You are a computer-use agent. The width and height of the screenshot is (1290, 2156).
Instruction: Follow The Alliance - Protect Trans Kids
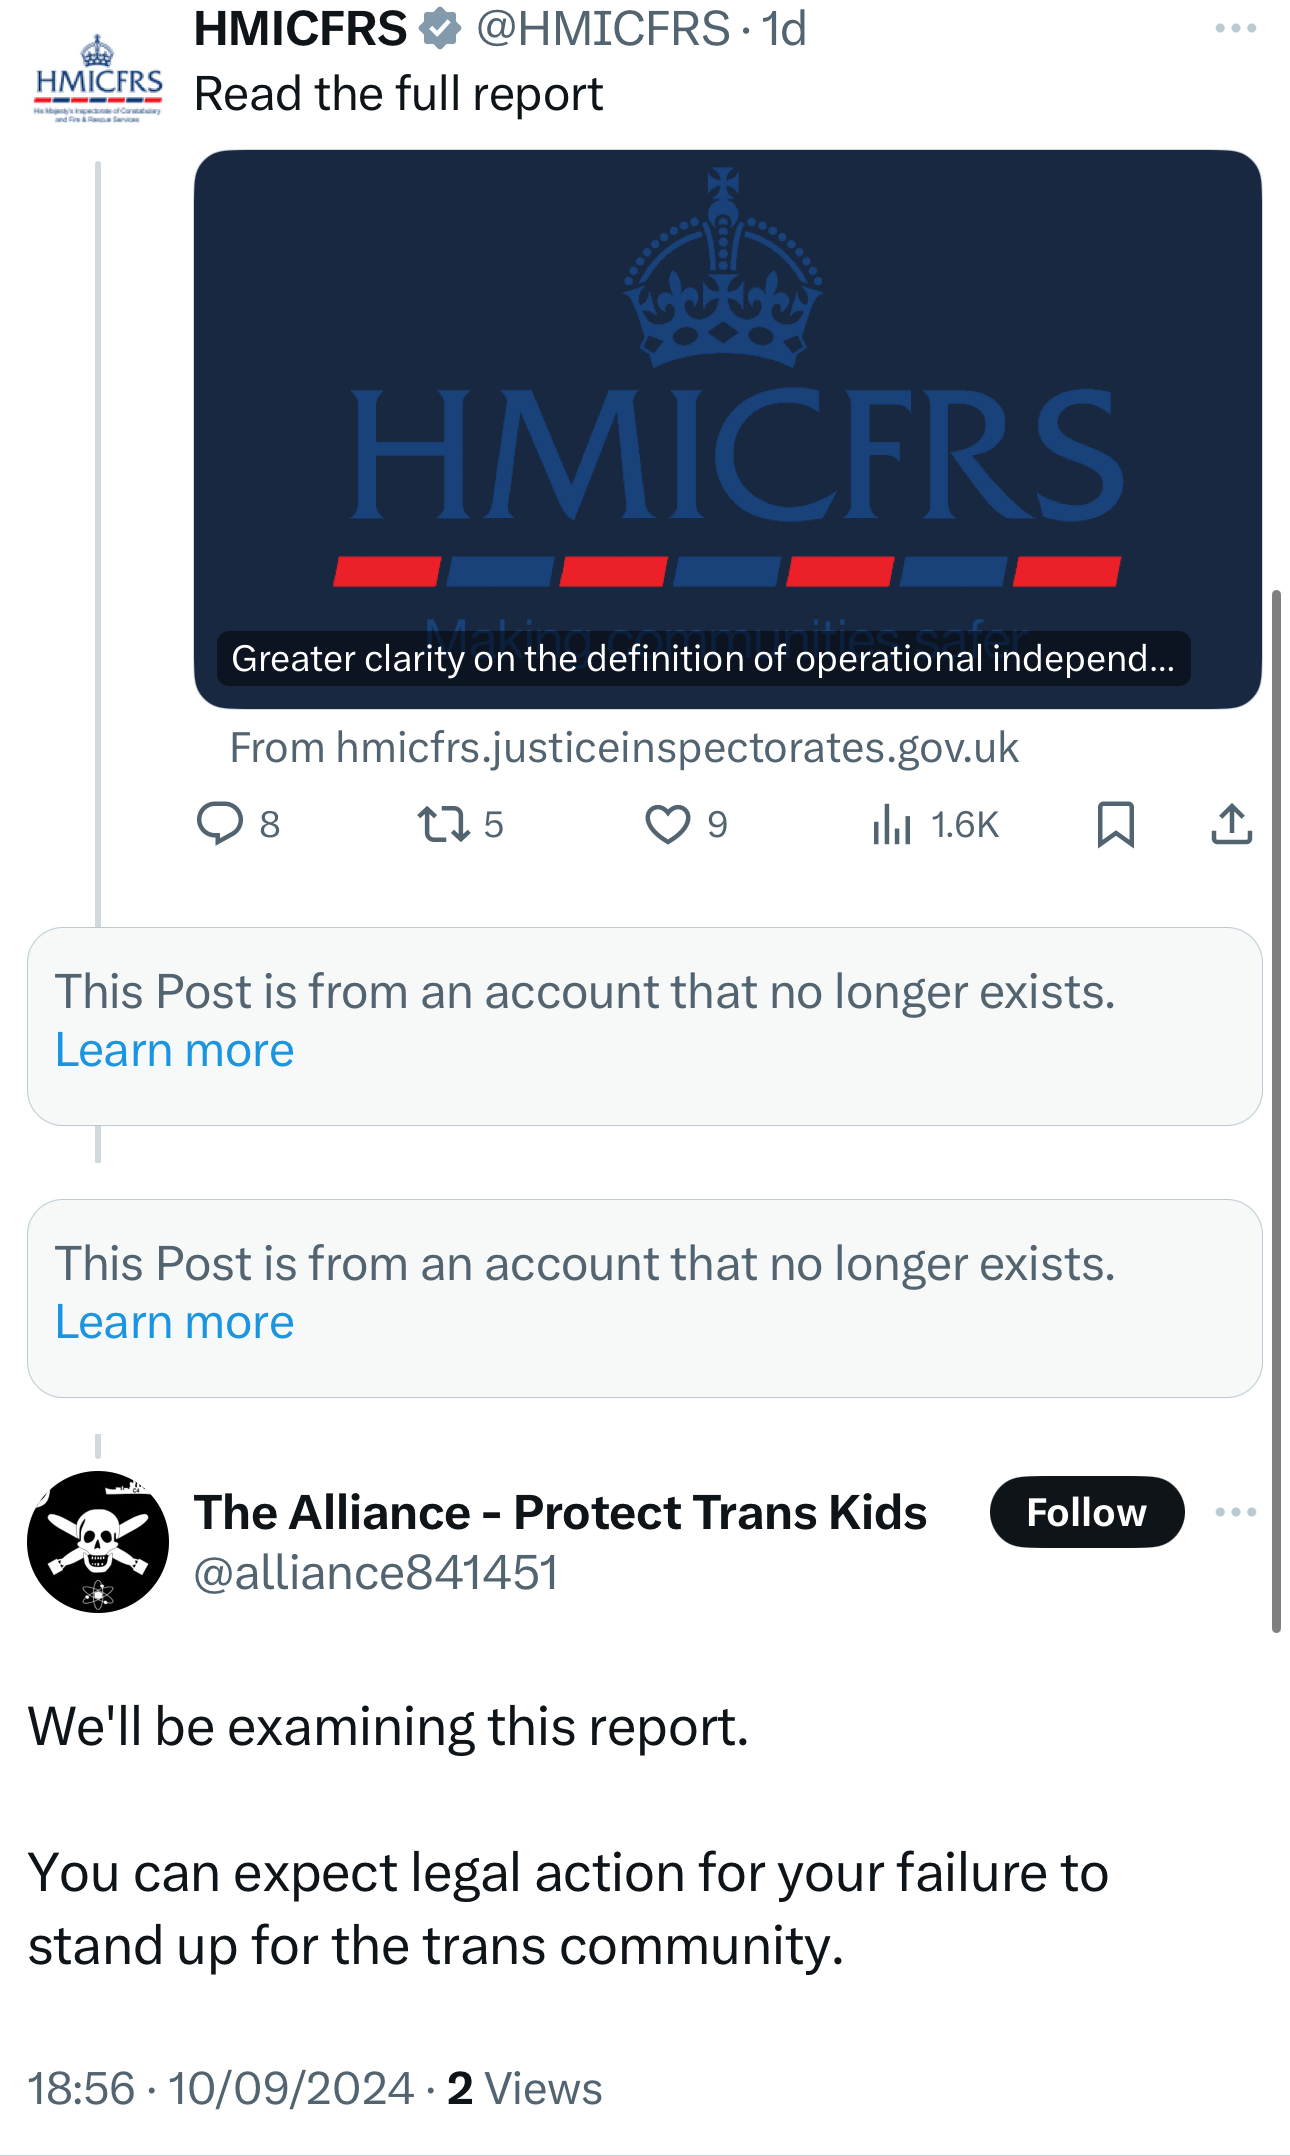coord(1086,1512)
